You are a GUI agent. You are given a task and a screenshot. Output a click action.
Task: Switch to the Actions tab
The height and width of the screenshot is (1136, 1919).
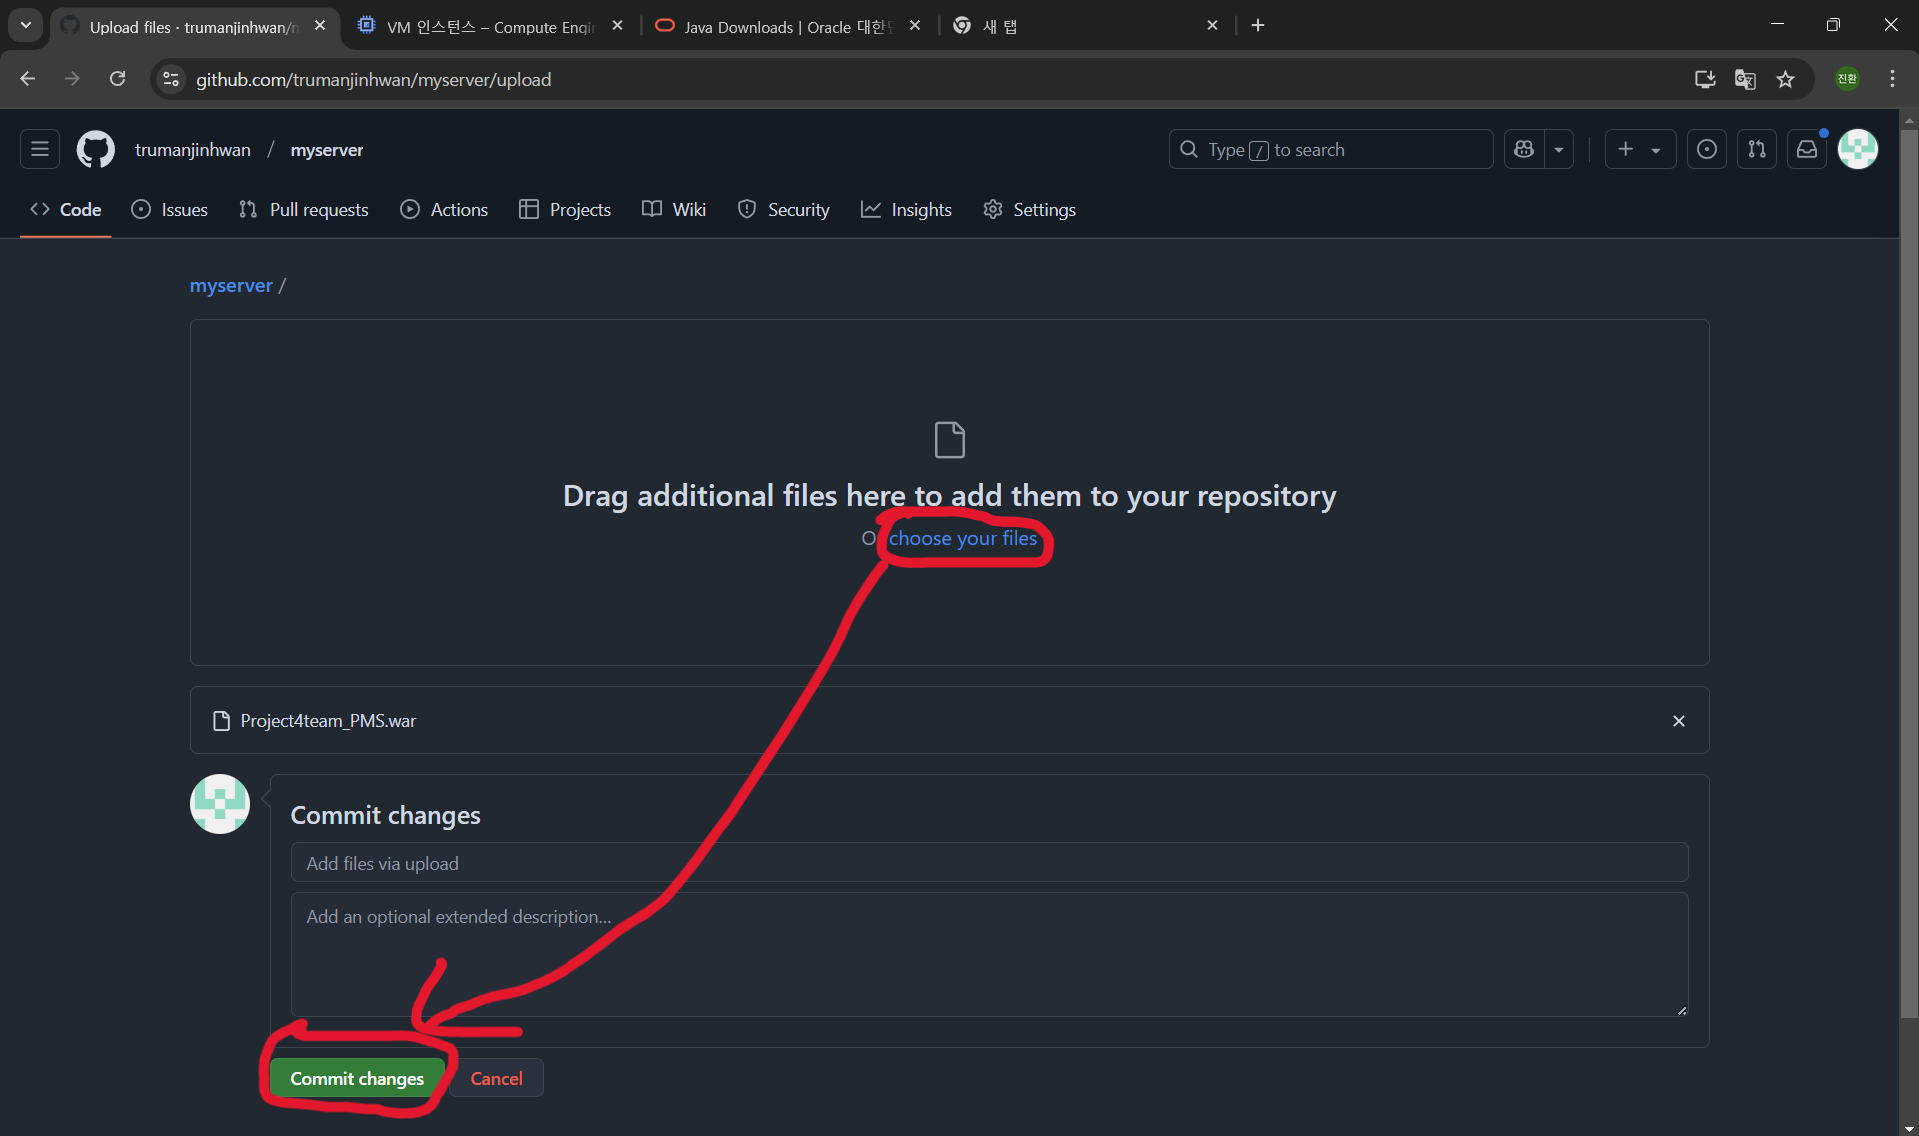click(444, 210)
